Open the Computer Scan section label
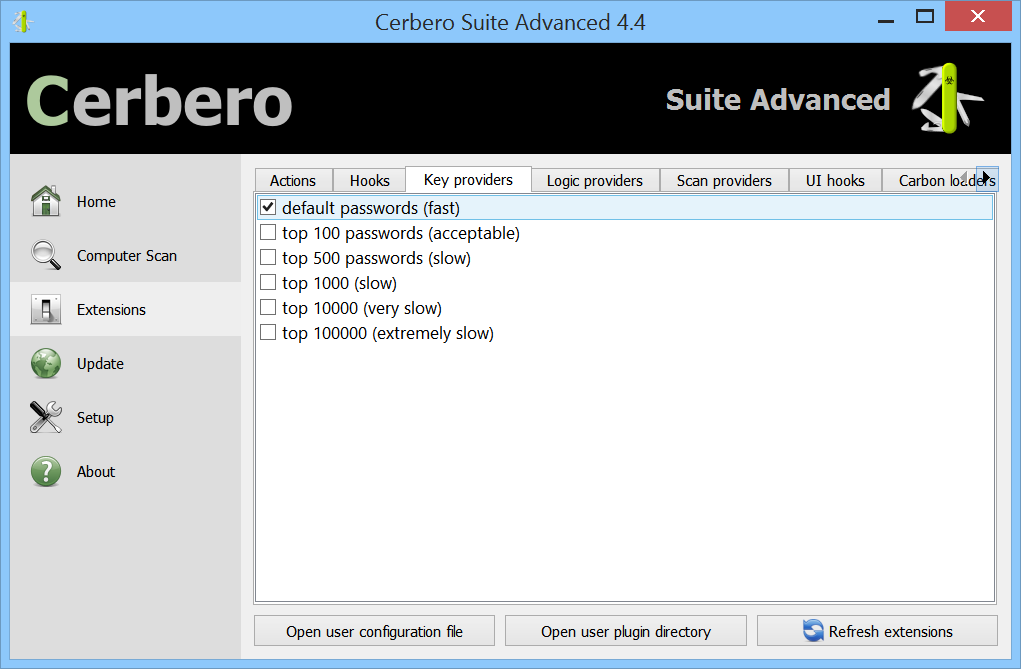Image resolution: width=1021 pixels, height=669 pixels. click(x=127, y=256)
